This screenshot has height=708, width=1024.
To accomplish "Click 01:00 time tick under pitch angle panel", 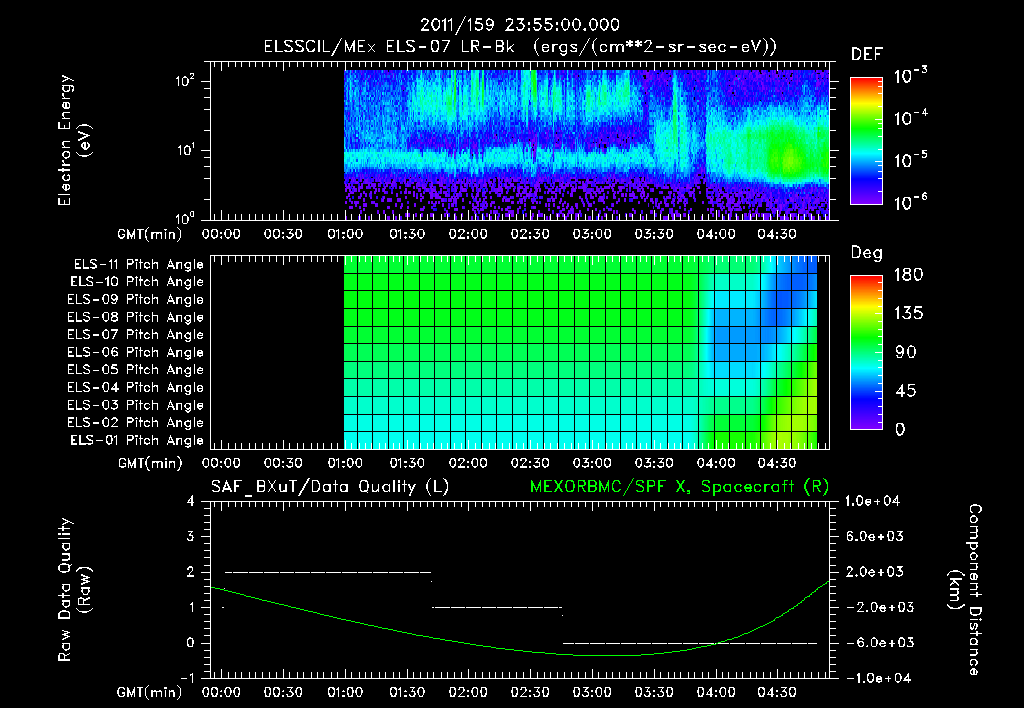I will click(345, 463).
